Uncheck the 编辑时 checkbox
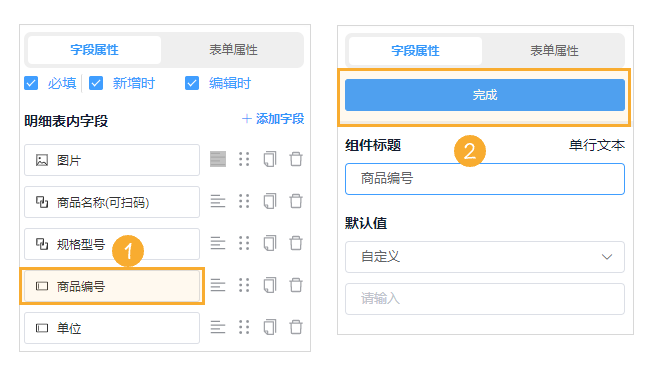The image size is (657, 375). click(x=192, y=83)
